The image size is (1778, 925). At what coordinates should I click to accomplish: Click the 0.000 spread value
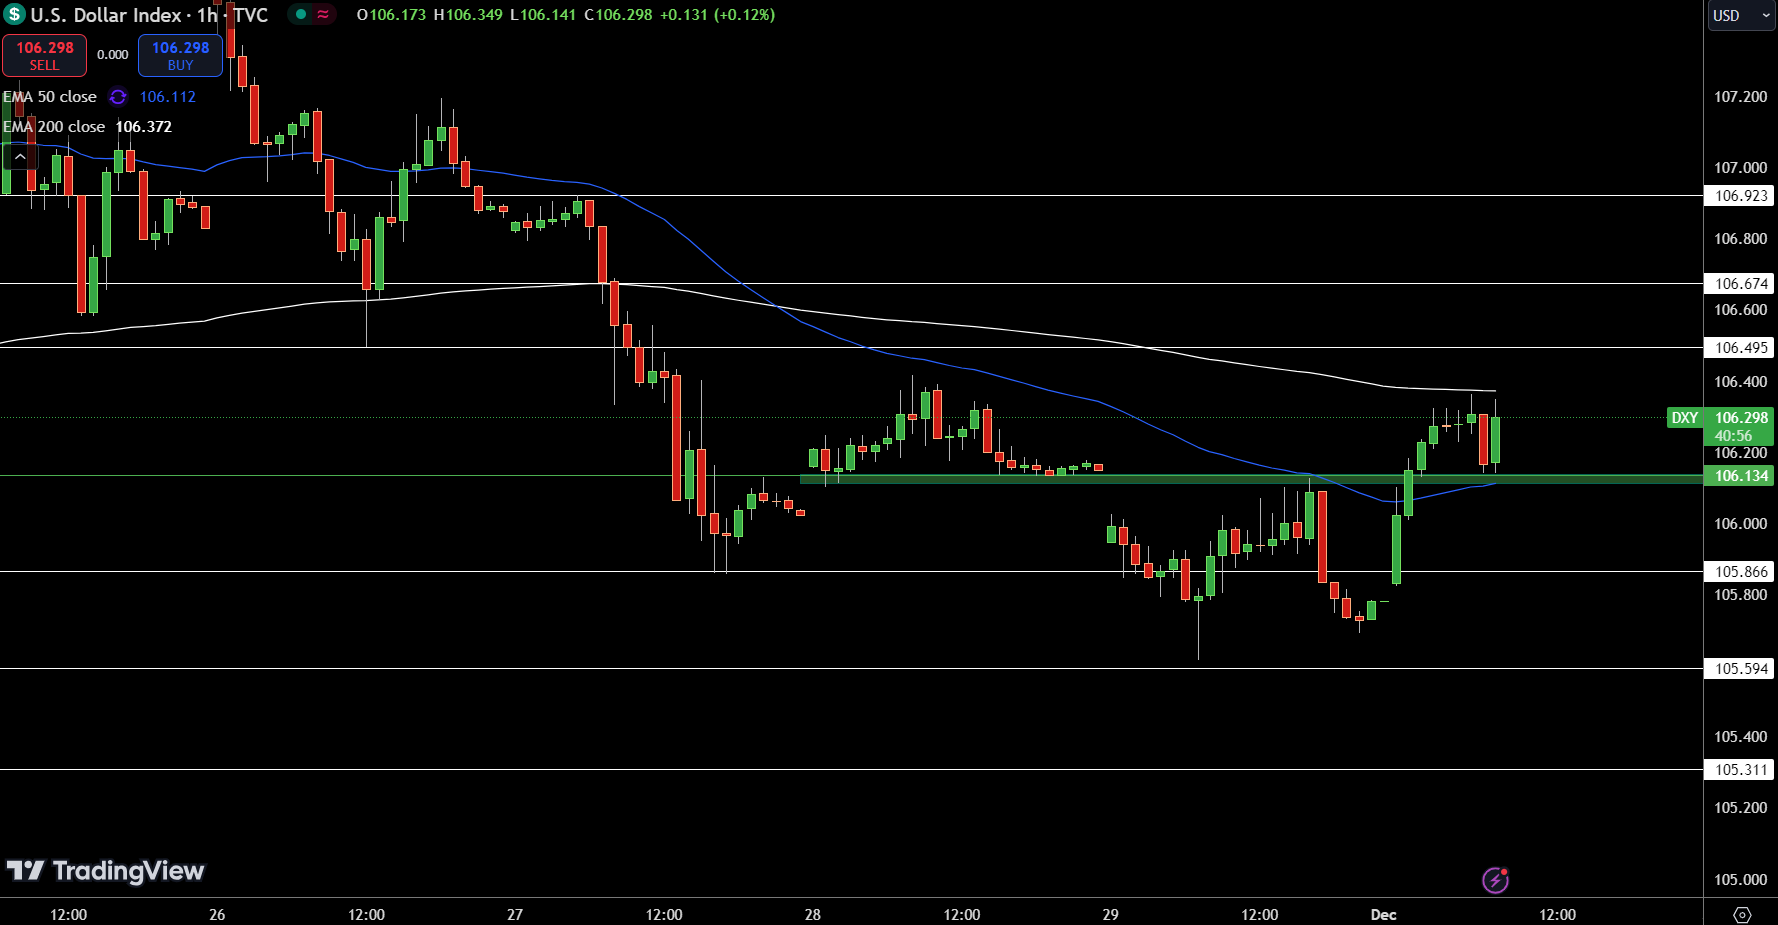pyautogui.click(x=113, y=55)
